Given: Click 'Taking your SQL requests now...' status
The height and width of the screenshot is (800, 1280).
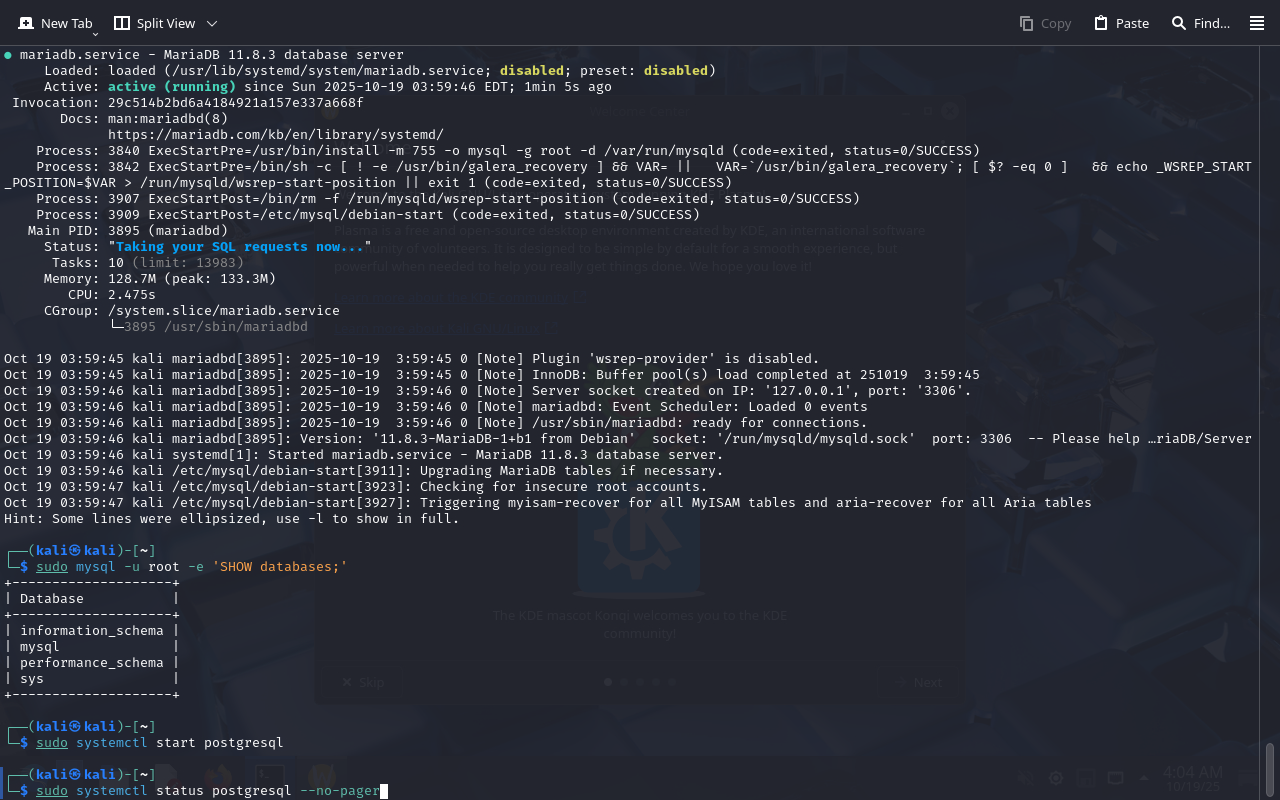Looking at the screenshot, I should 240,247.
